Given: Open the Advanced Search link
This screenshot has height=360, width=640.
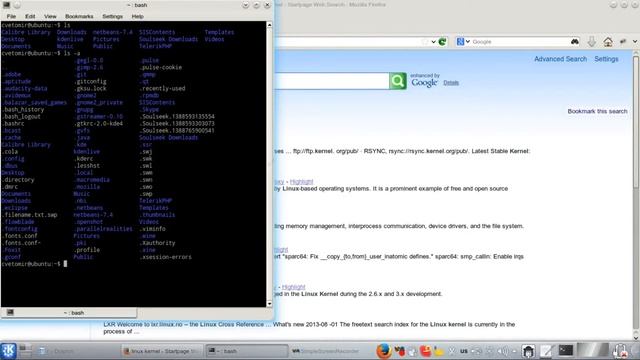Looking at the screenshot, I should coord(560,59).
